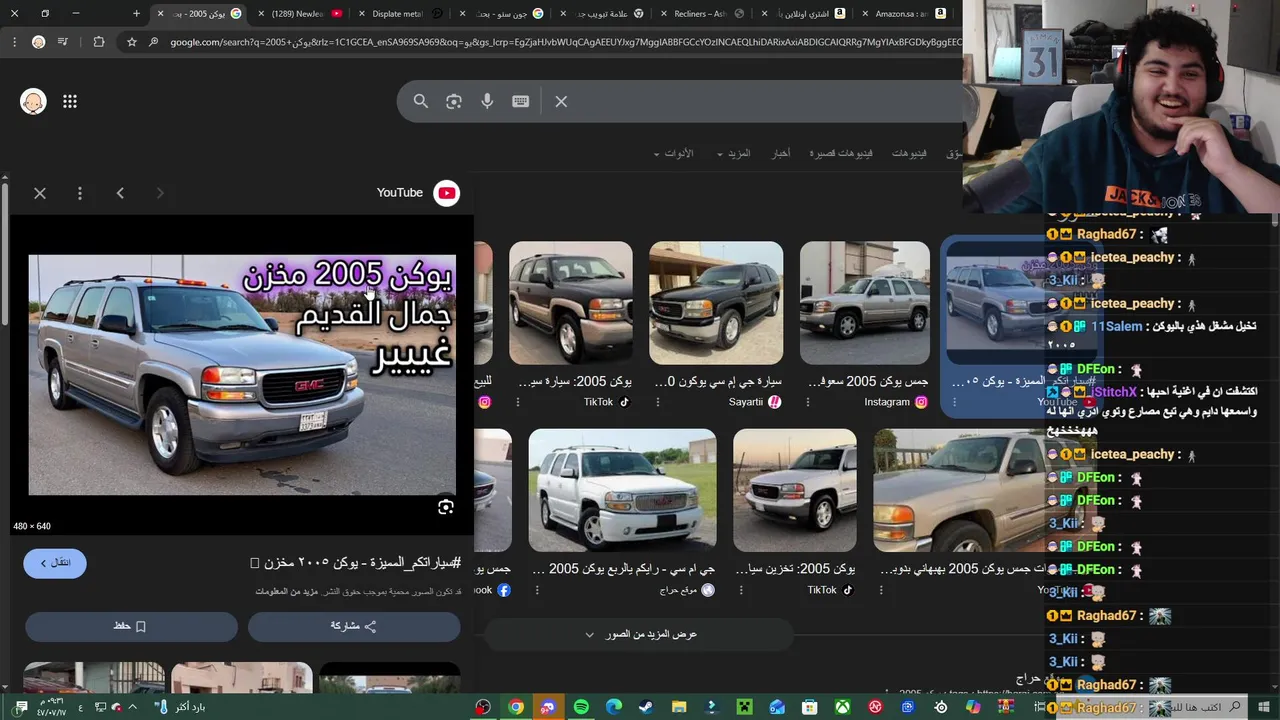Image resolution: width=1280 pixels, height=720 pixels.
Task: Open Minecraft from the taskbar
Action: [744, 707]
